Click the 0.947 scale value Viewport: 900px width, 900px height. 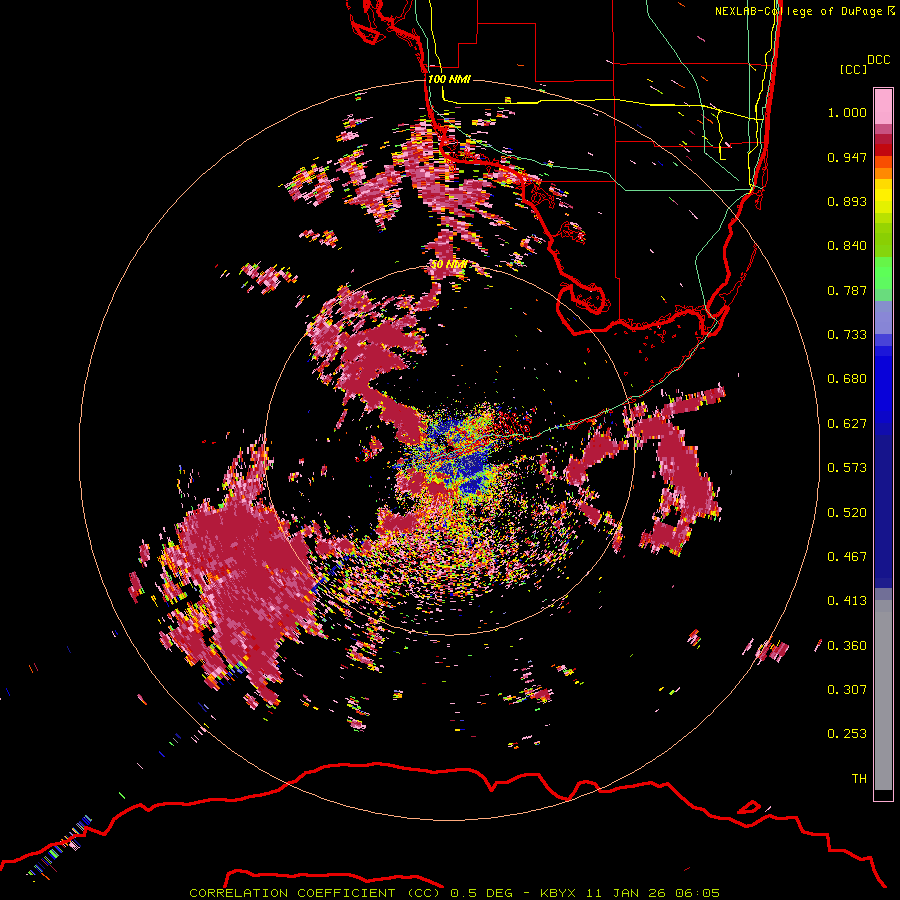pyautogui.click(x=847, y=157)
